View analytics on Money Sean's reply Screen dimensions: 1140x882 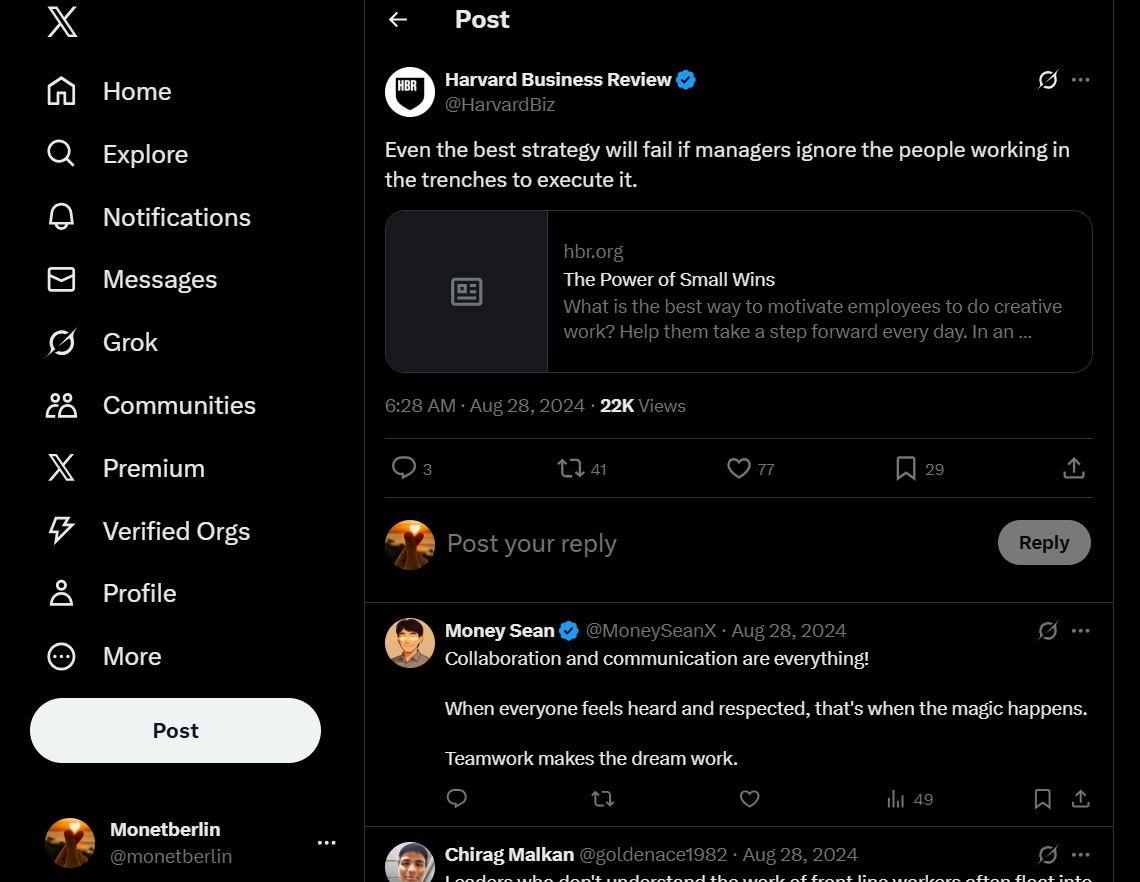coord(896,799)
